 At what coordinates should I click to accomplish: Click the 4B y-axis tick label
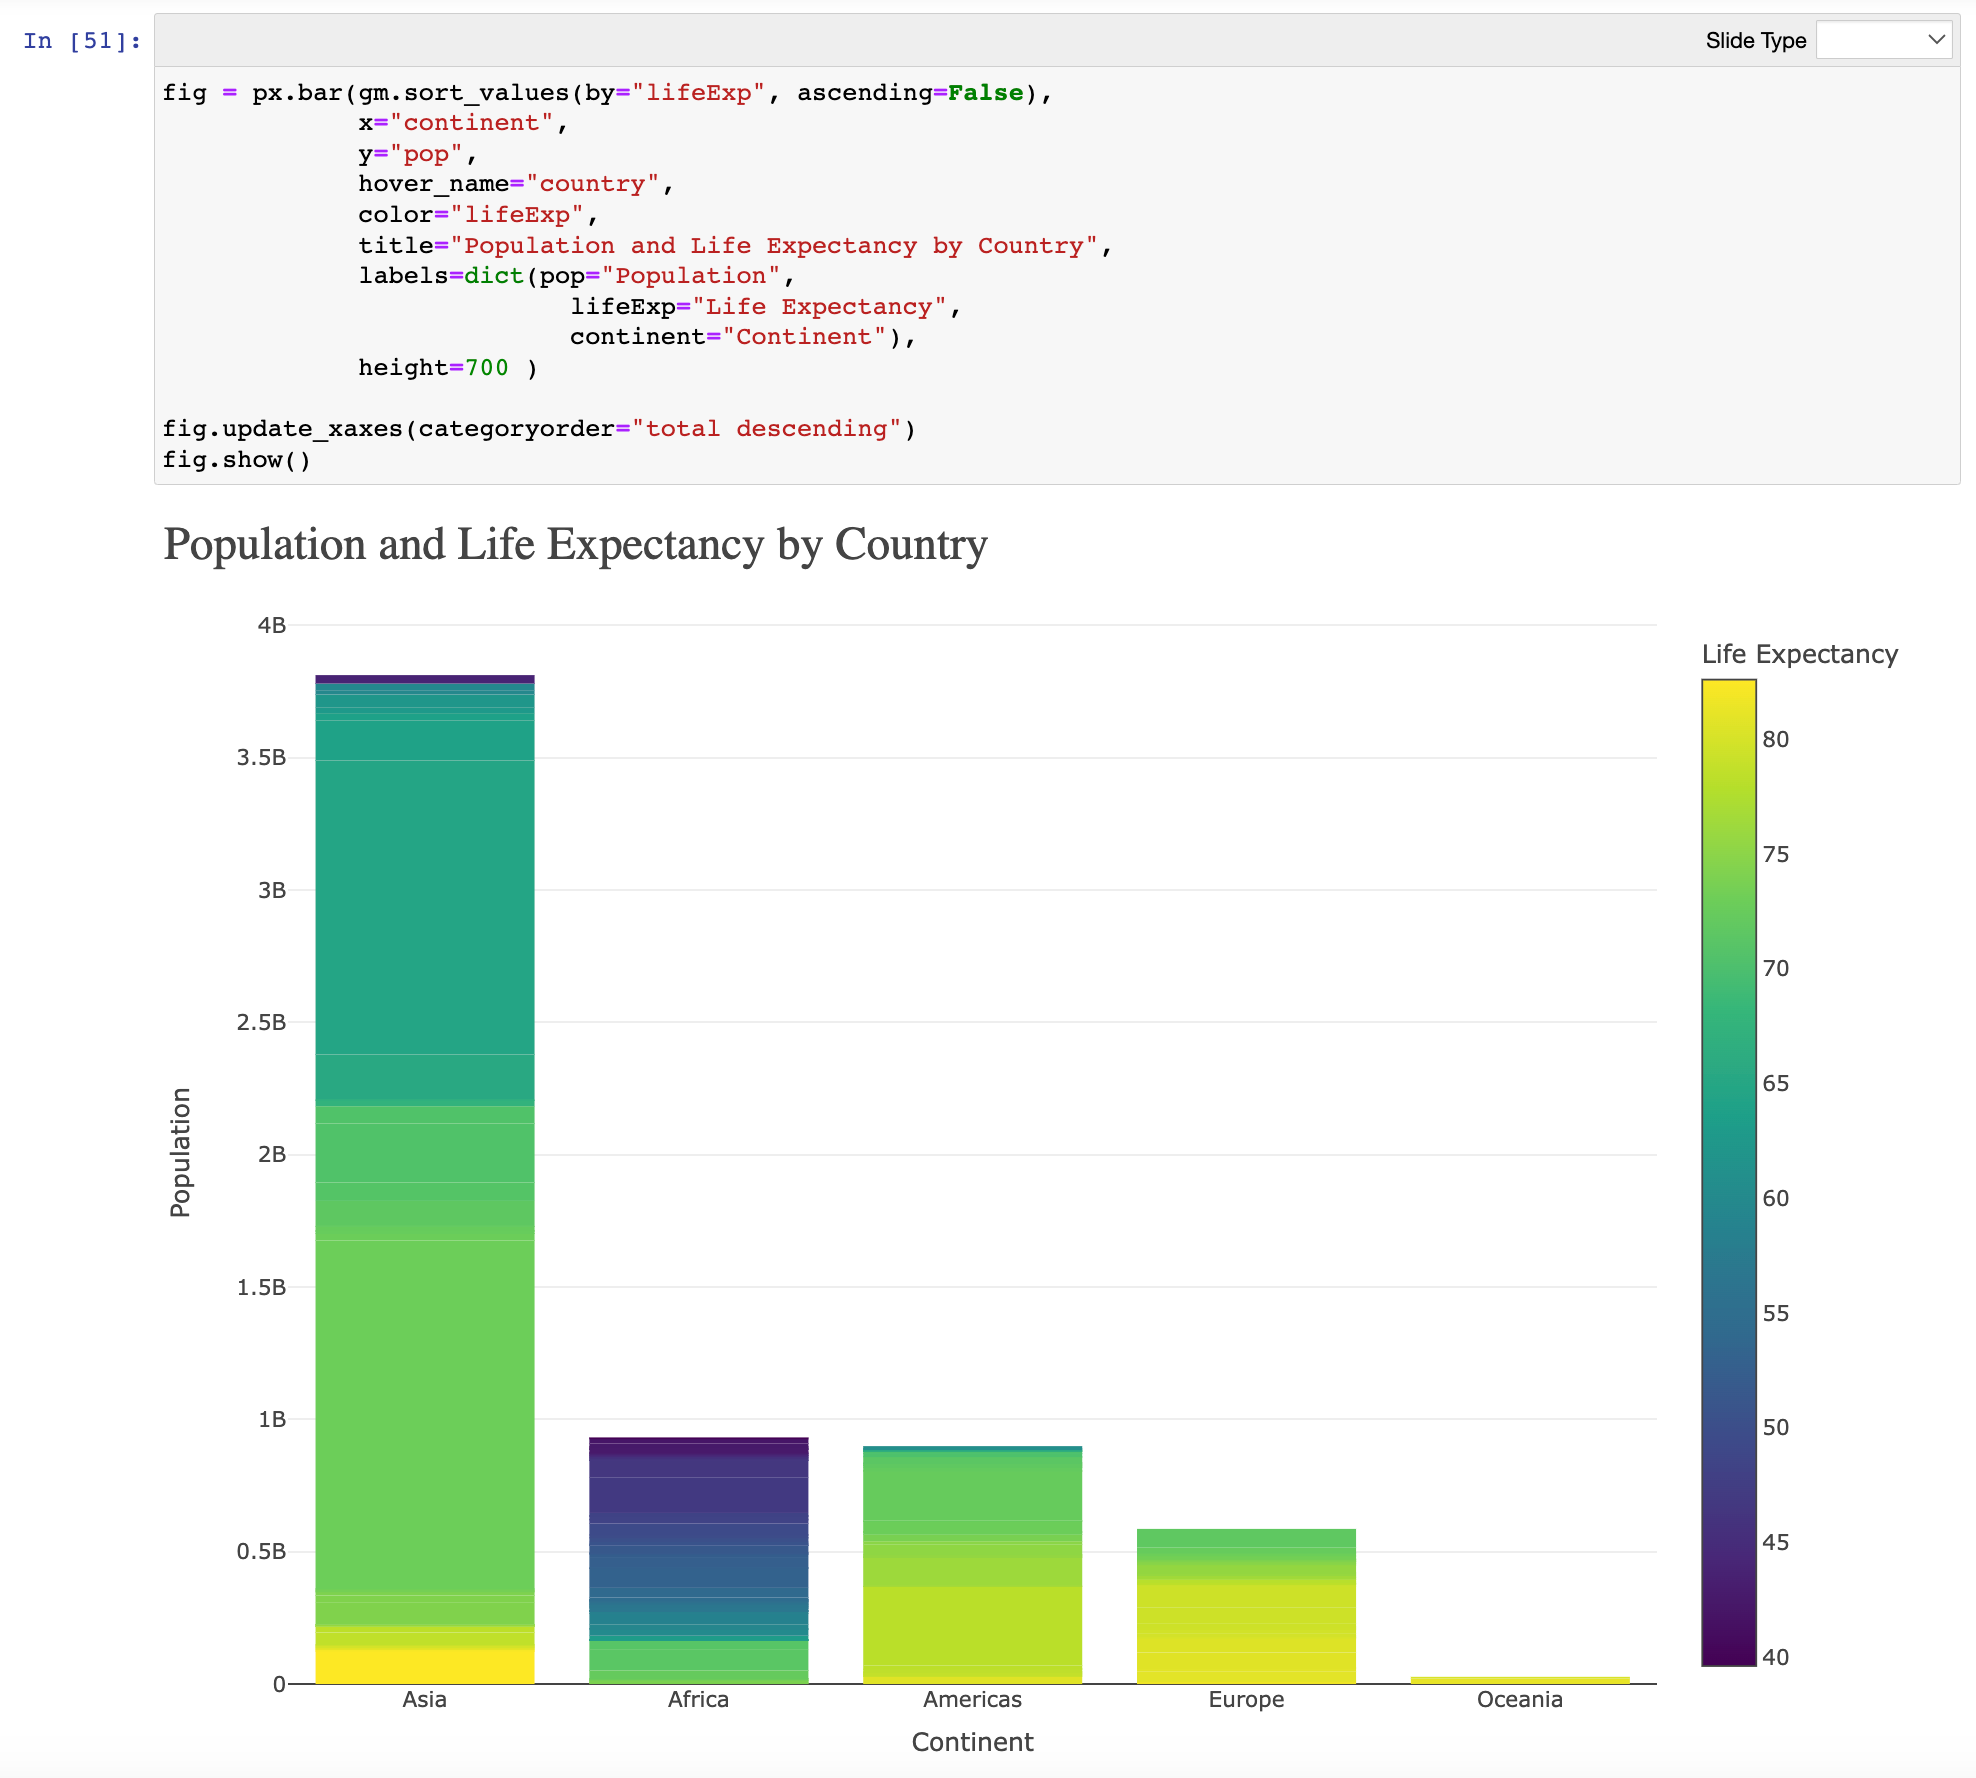point(271,626)
